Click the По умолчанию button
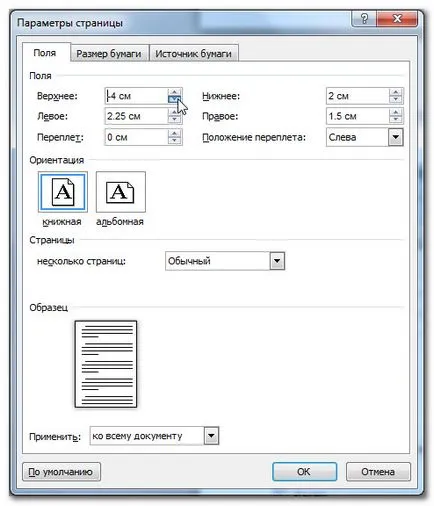The image size is (434, 506). (x=61, y=472)
